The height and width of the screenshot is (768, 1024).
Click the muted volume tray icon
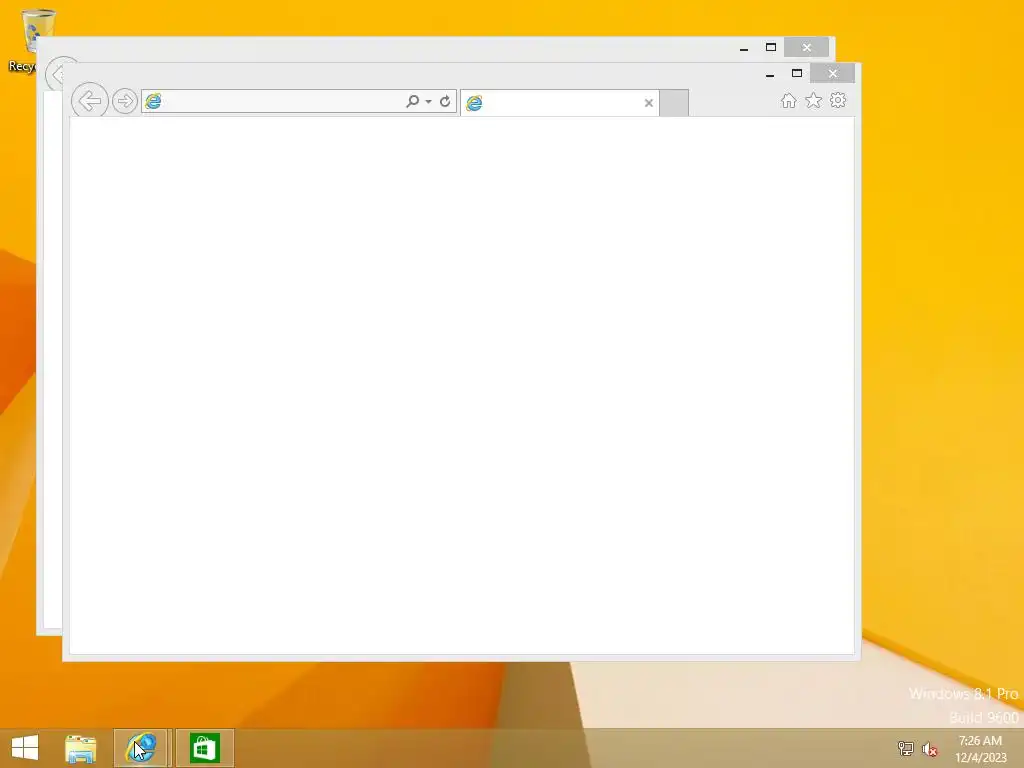pos(930,749)
